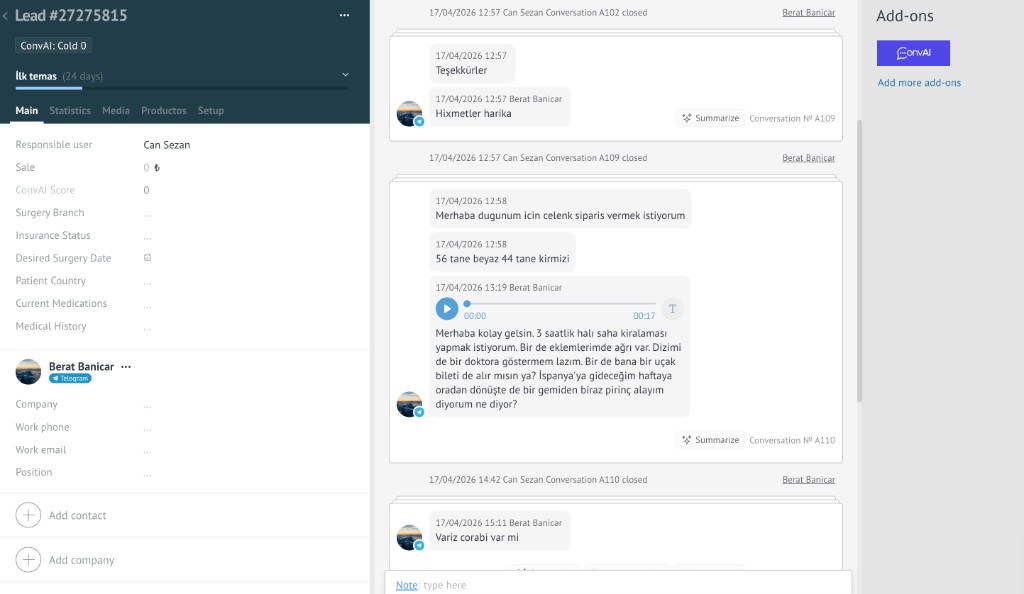
Task: Set the Surgery Branch field
Action: [148, 213]
